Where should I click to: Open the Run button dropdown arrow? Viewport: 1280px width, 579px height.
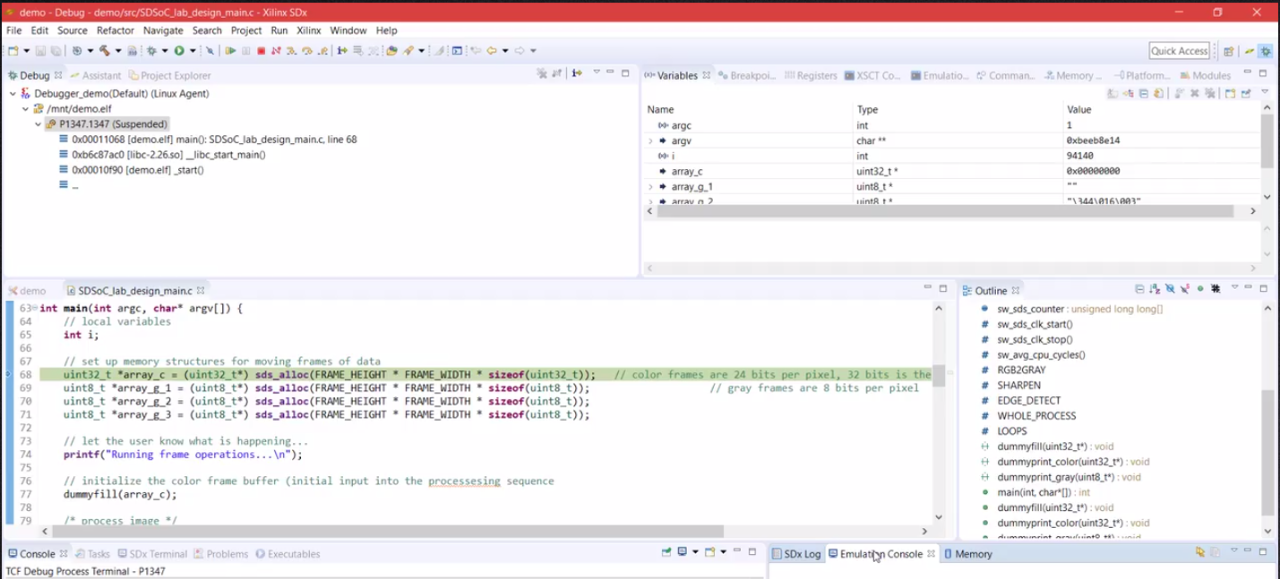pyautogui.click(x=192, y=50)
